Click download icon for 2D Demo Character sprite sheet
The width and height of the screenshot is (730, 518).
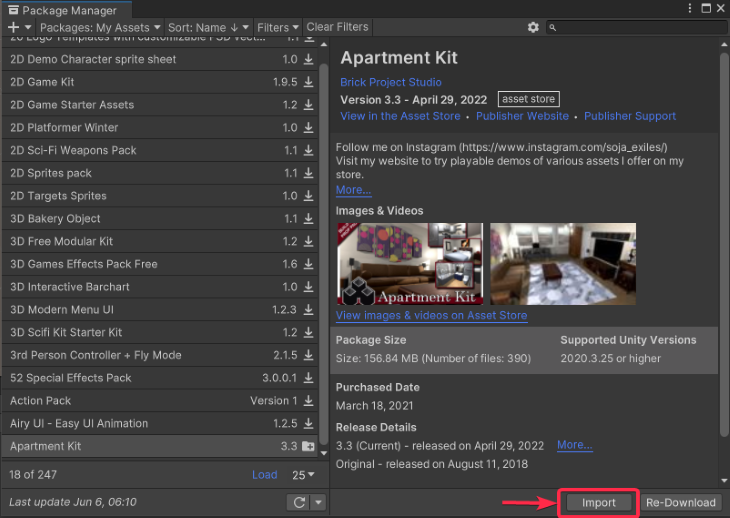(308, 59)
